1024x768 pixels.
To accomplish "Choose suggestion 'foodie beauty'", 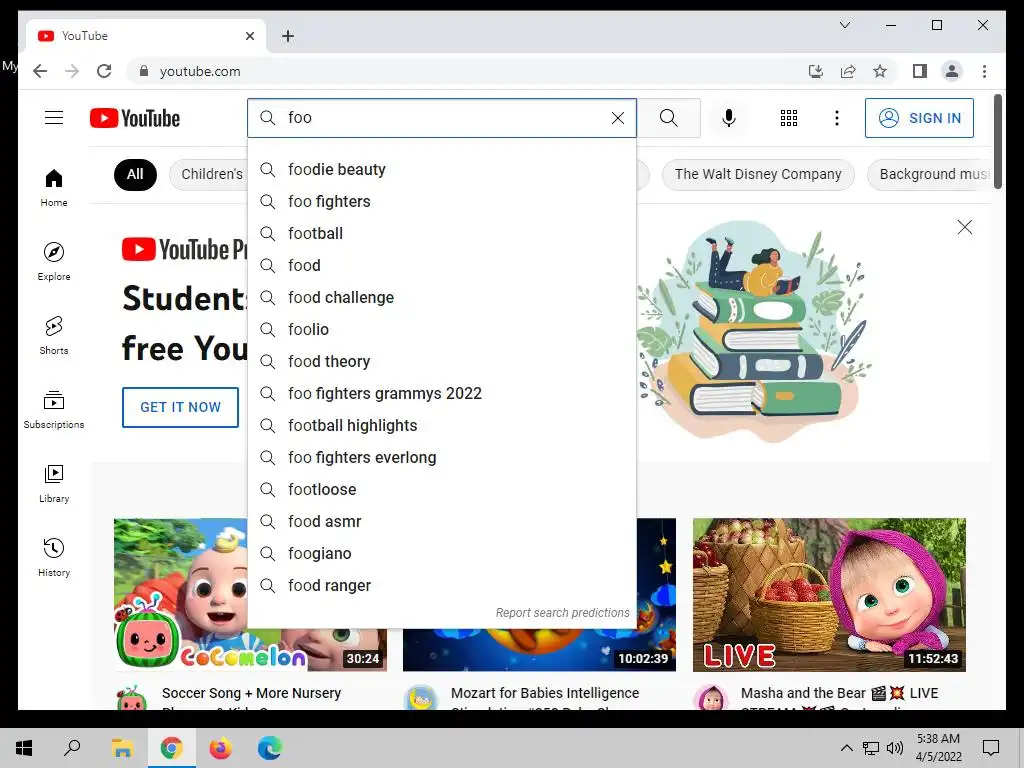I will coord(442,170).
